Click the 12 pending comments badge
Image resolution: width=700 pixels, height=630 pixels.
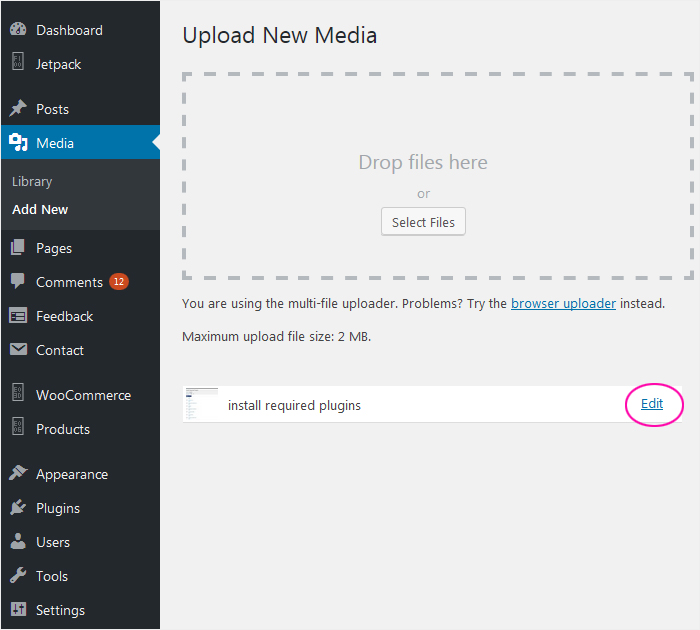click(119, 282)
